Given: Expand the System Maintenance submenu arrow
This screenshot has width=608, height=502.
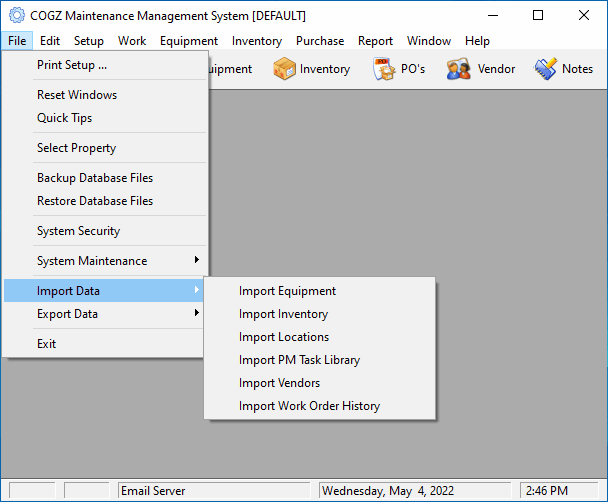Looking at the screenshot, I should pyautogui.click(x=197, y=260).
